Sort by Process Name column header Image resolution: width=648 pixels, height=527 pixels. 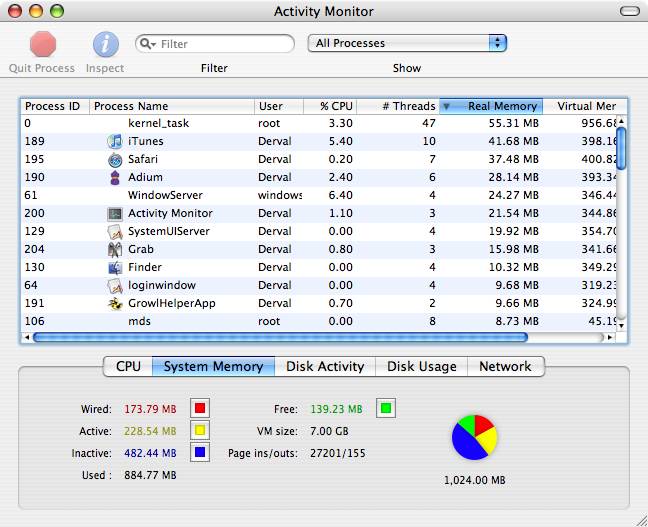coord(172,106)
